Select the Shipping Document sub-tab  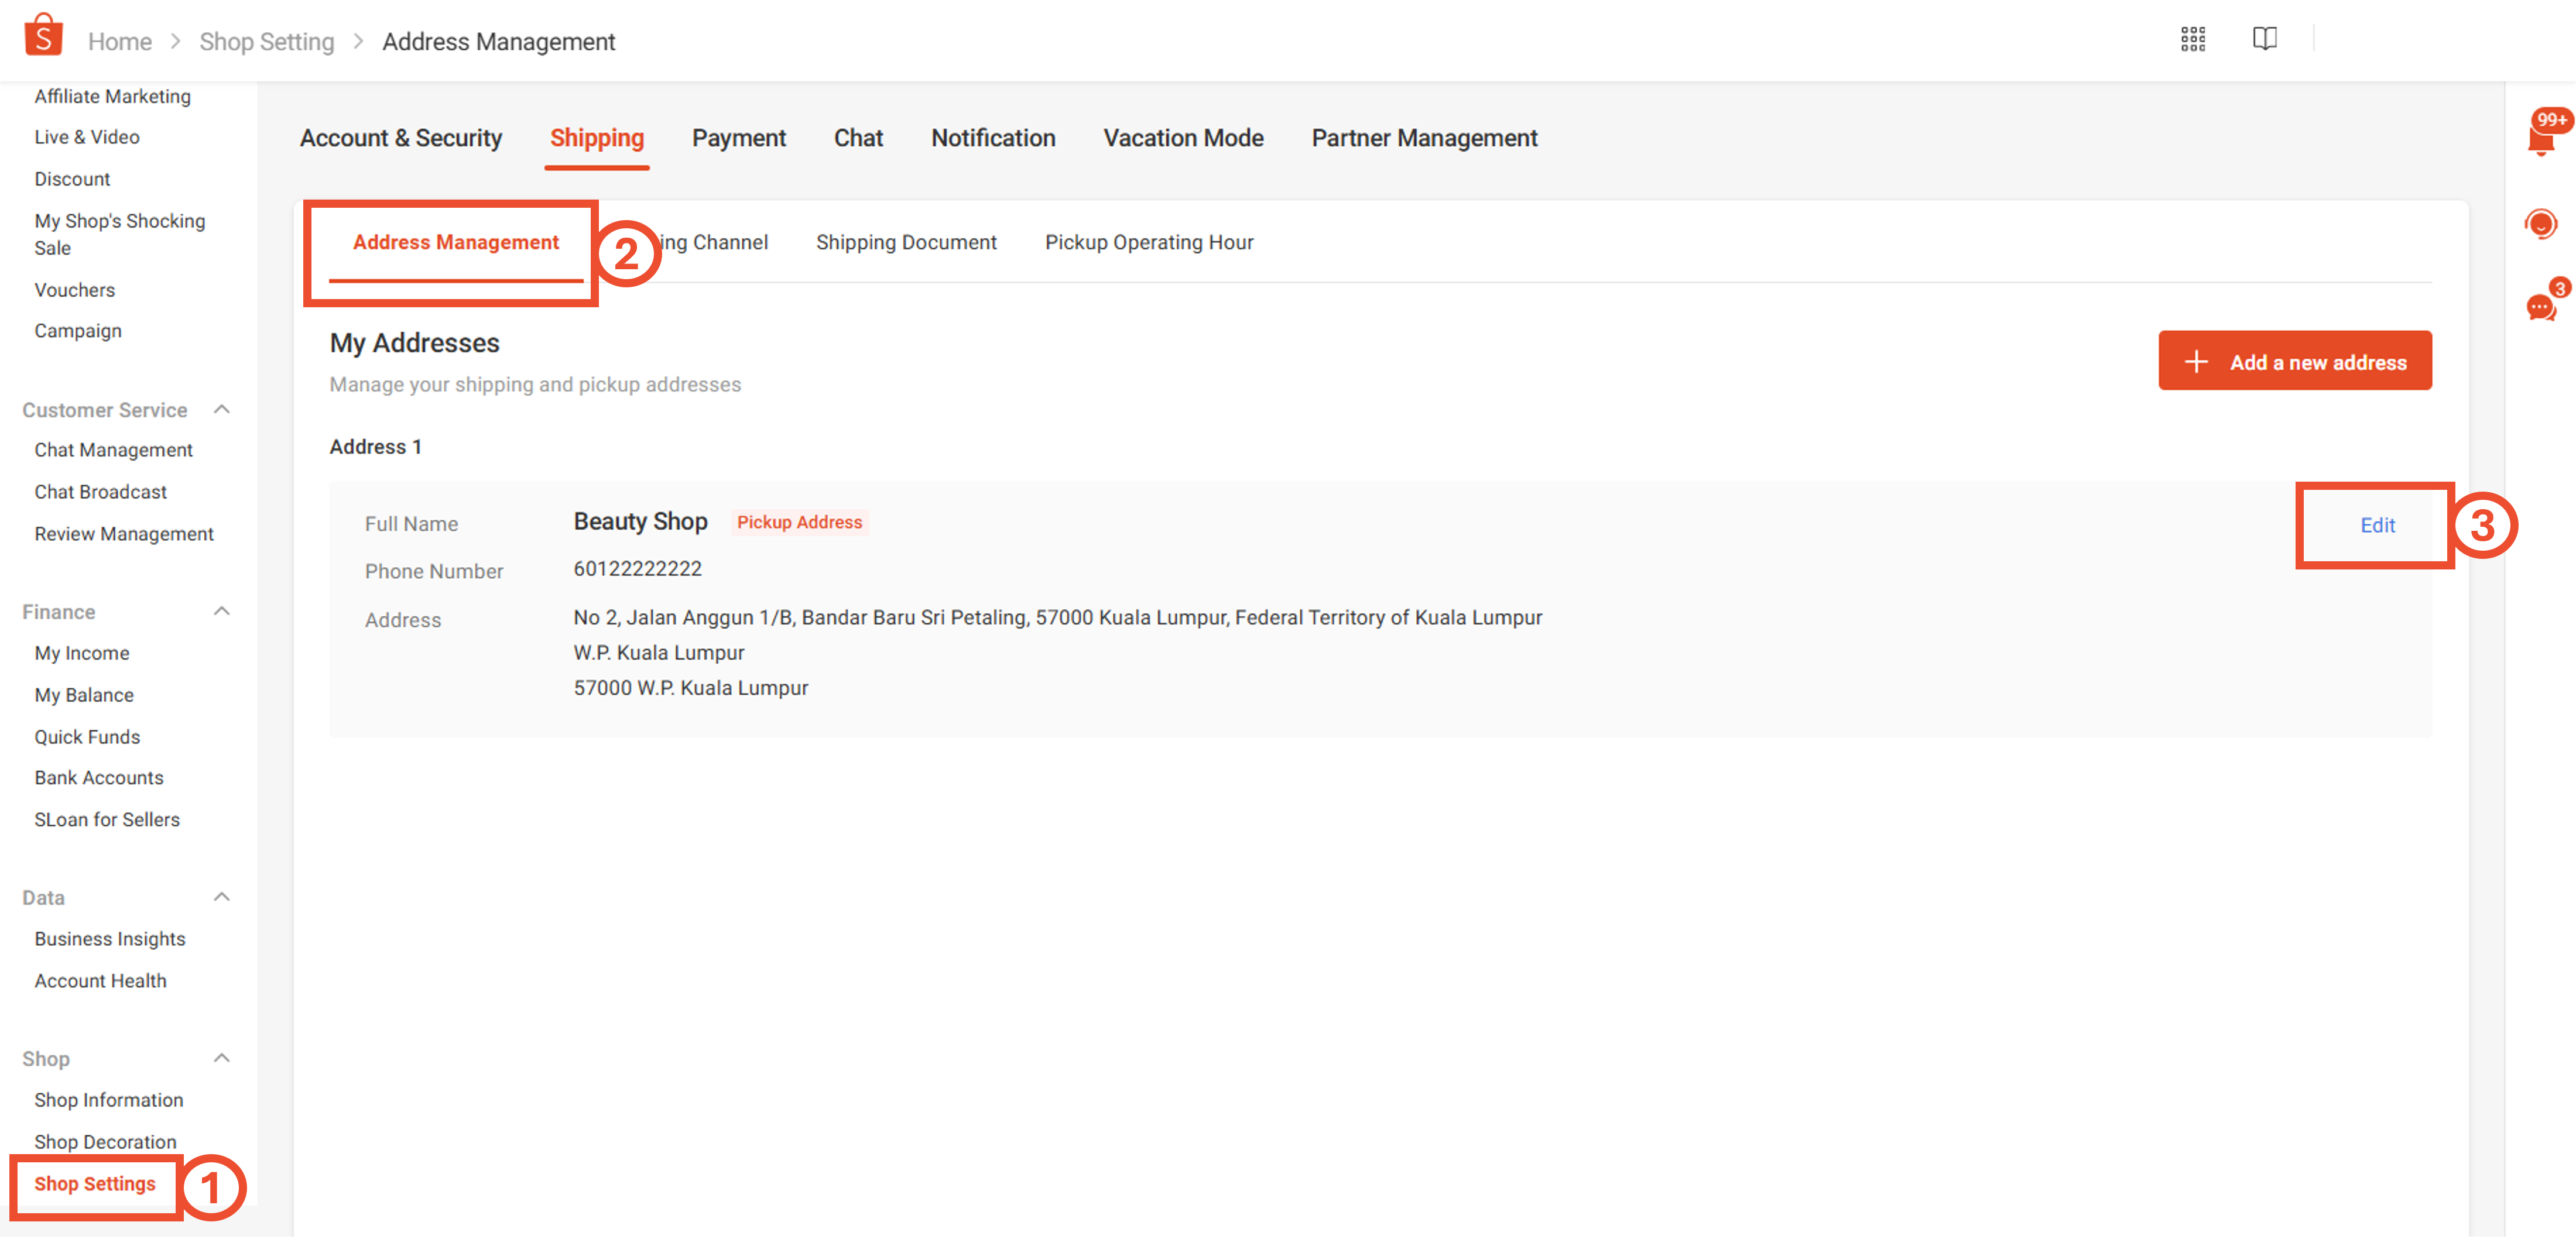pyautogui.click(x=905, y=242)
